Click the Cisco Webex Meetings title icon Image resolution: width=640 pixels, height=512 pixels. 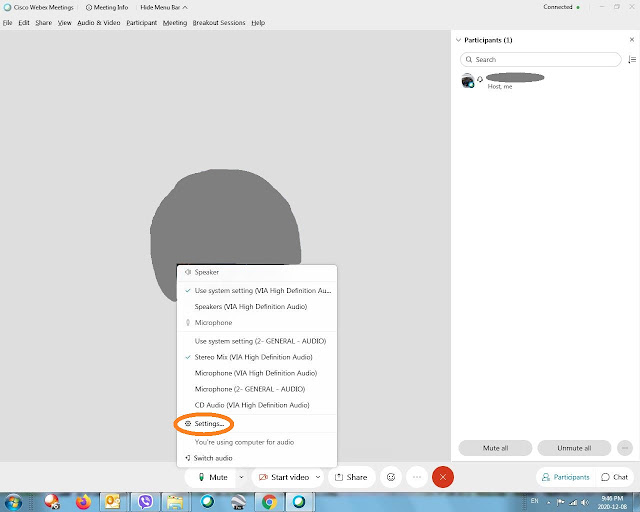7,7
